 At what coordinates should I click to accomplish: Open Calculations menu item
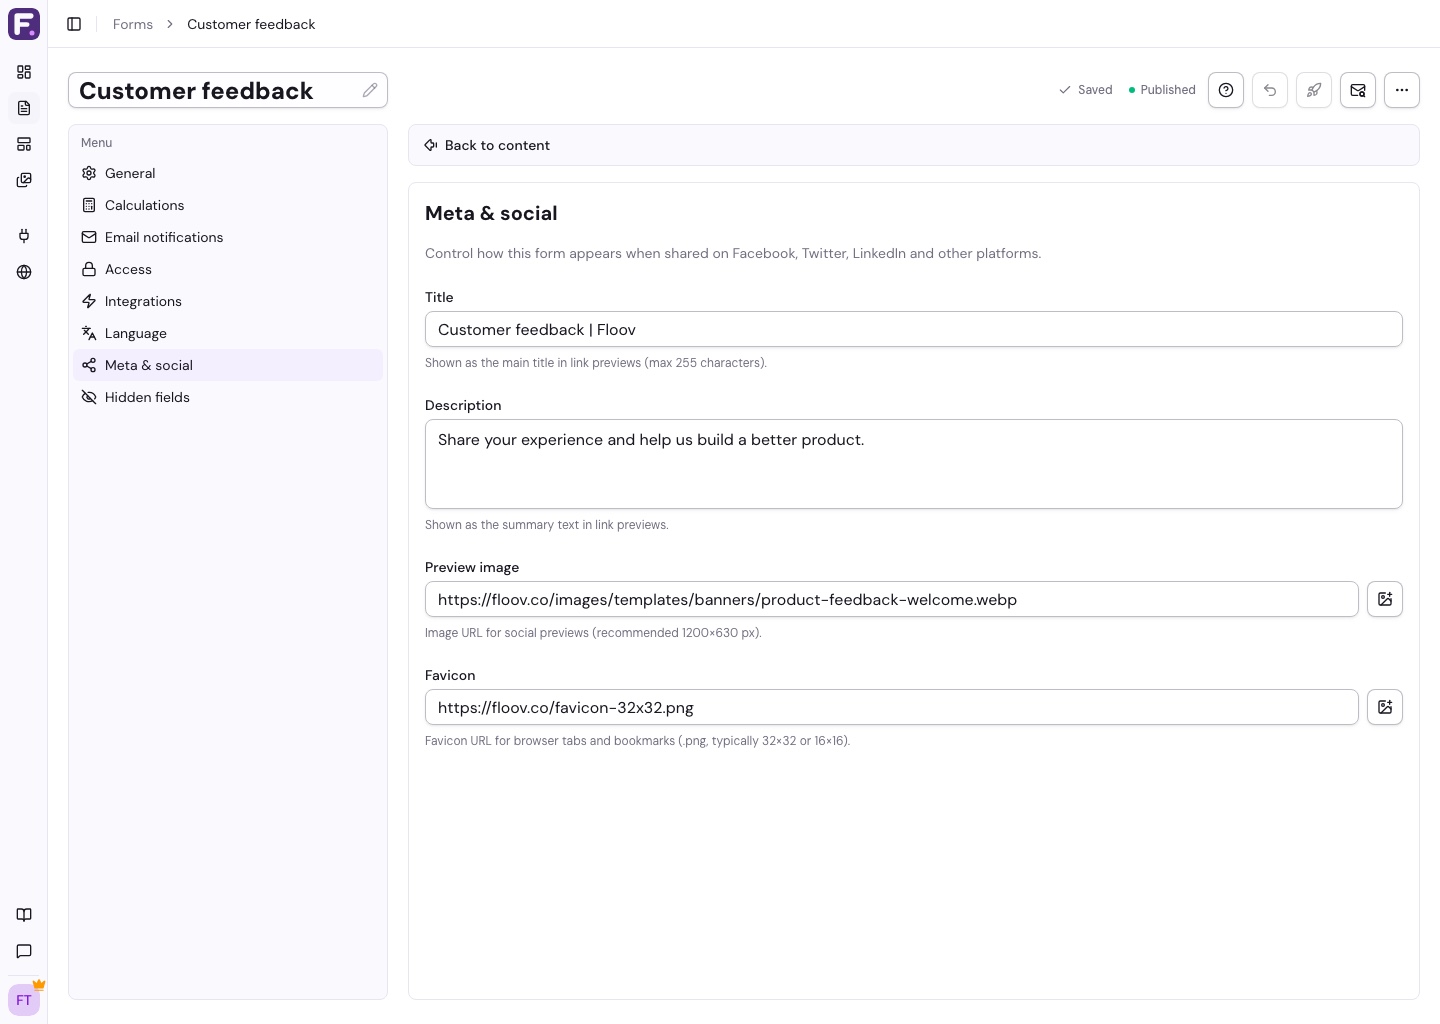(228, 205)
